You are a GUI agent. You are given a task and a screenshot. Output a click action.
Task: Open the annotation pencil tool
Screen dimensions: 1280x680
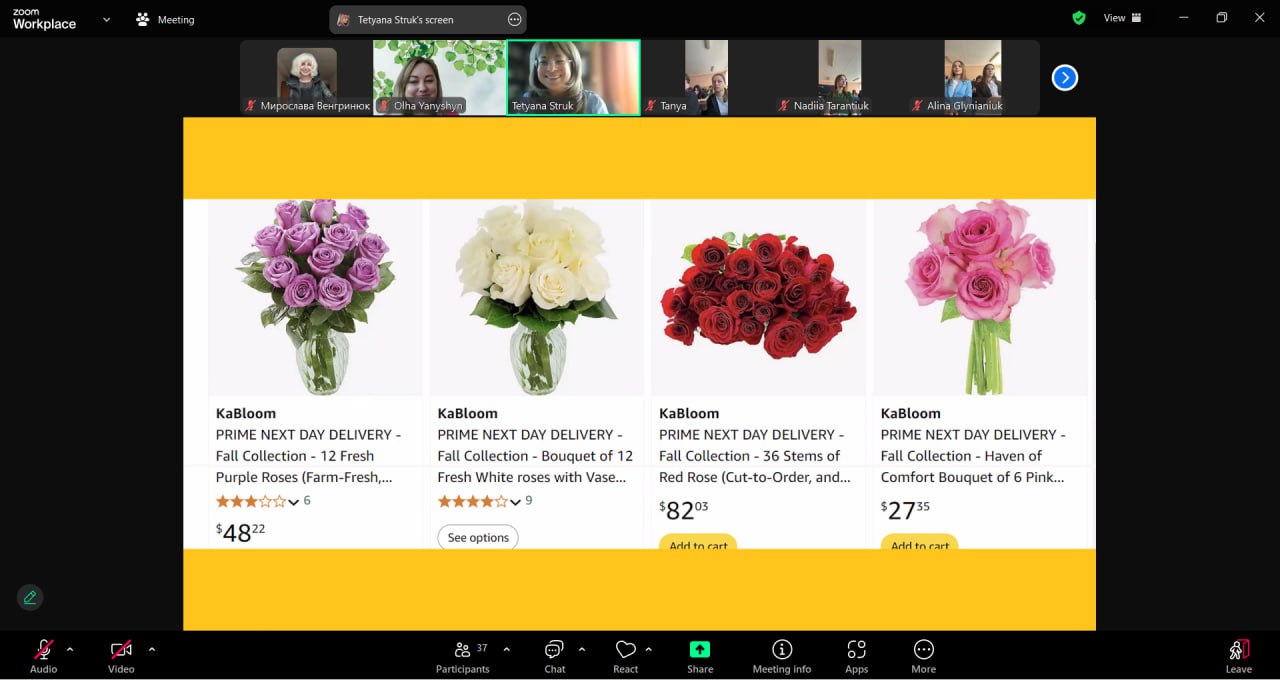coord(30,598)
